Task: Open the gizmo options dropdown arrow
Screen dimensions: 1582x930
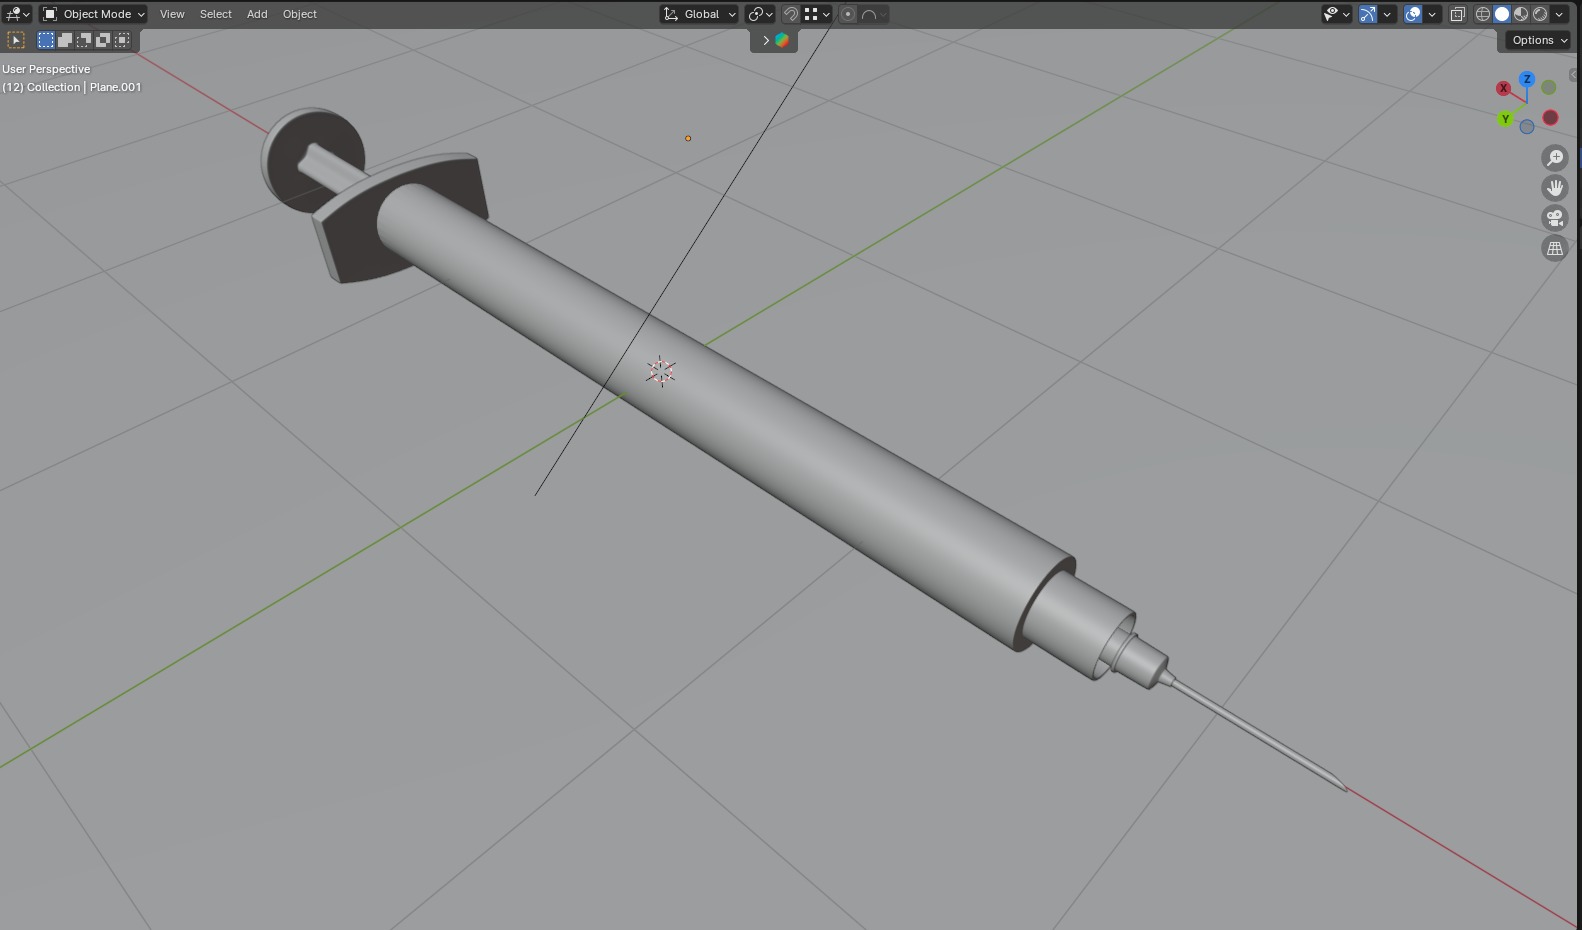Action: (1387, 14)
